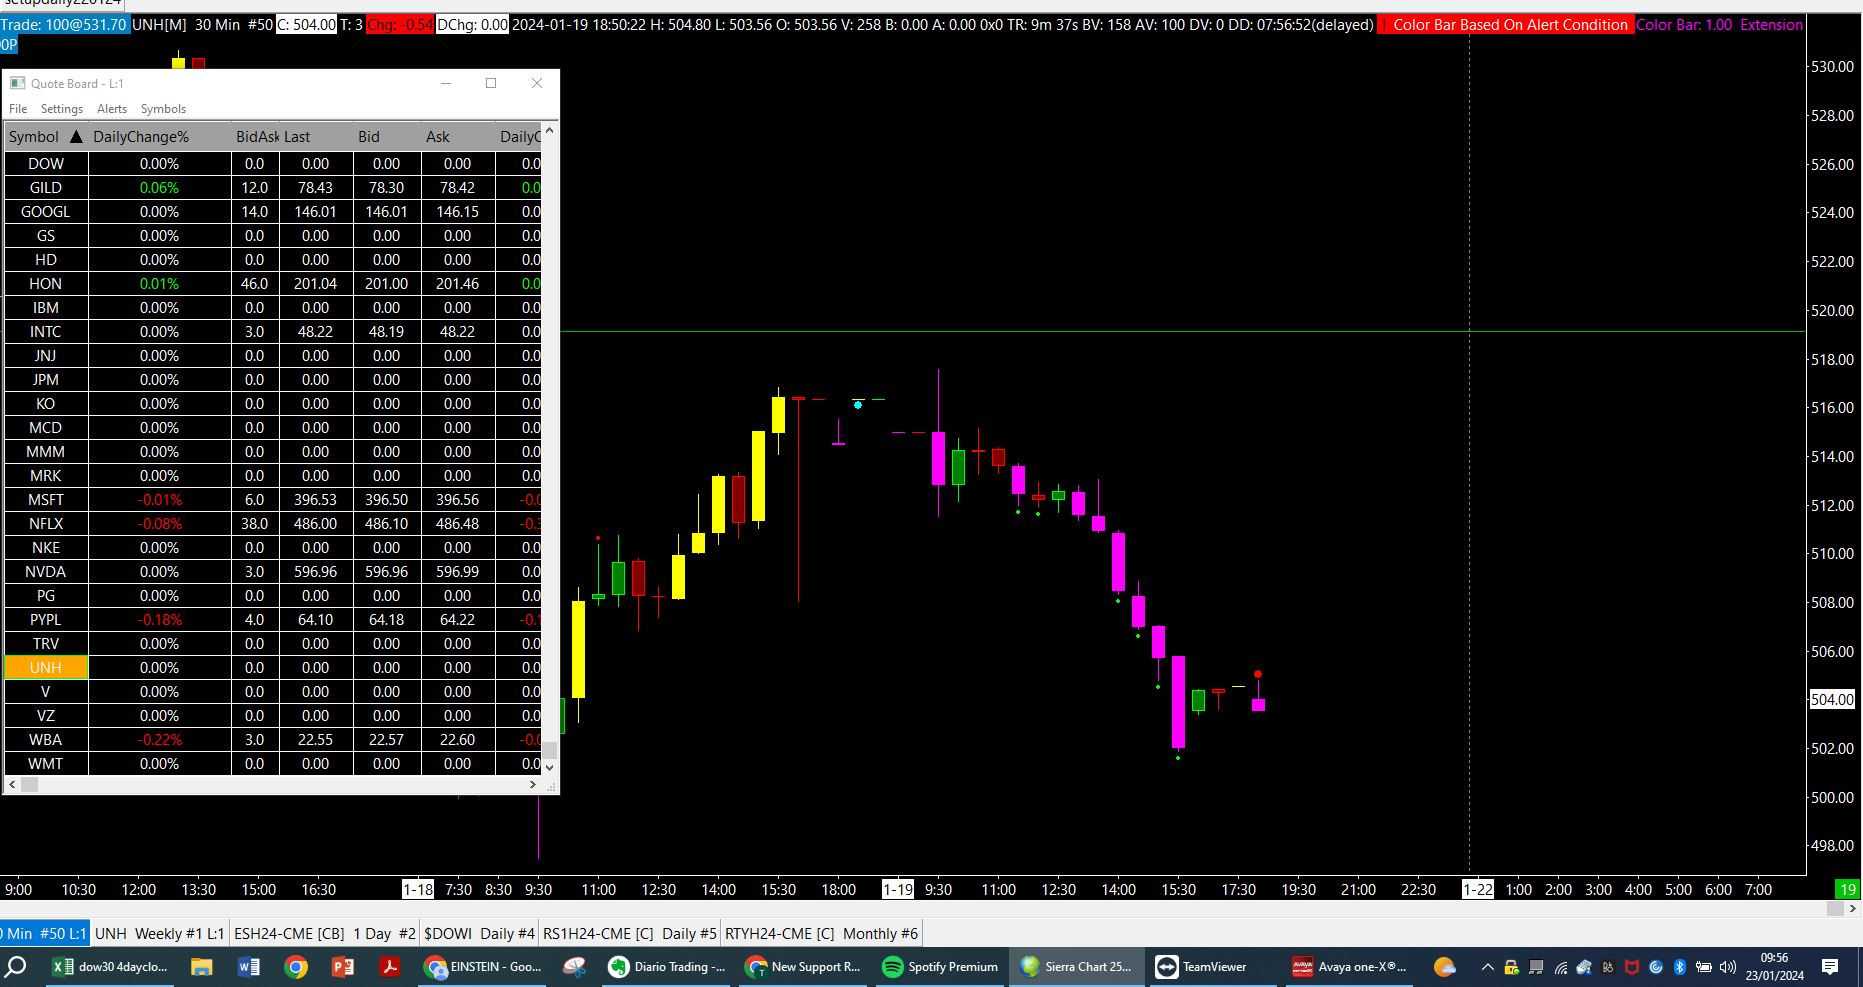Open the Alerts menu in Quote Board
The image size is (1863, 987).
pos(112,109)
